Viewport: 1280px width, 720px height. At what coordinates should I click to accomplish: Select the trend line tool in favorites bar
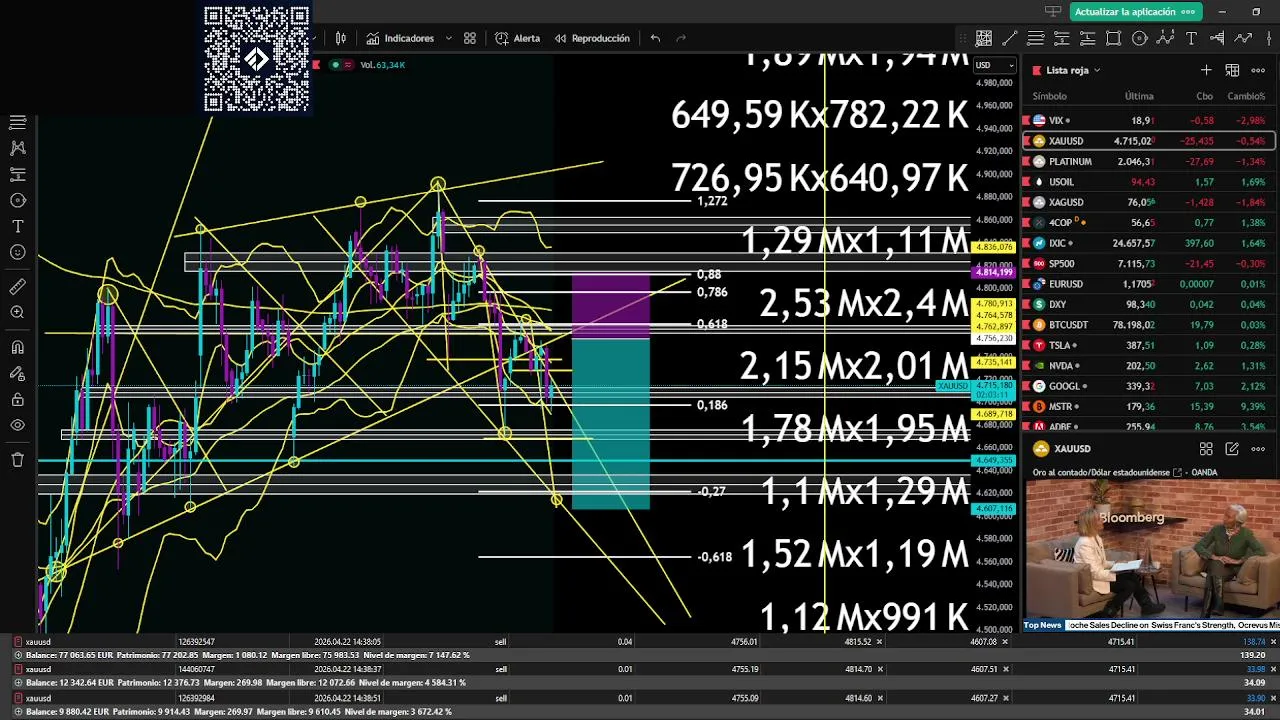click(x=1010, y=38)
